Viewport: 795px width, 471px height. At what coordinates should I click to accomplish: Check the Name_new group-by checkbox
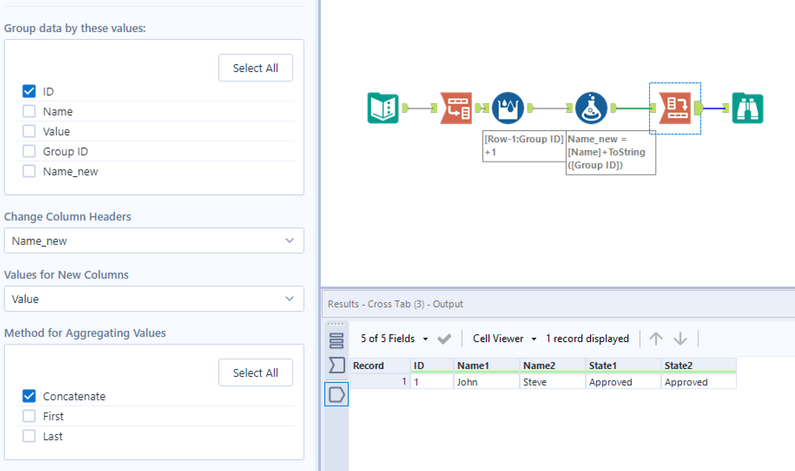(x=29, y=171)
